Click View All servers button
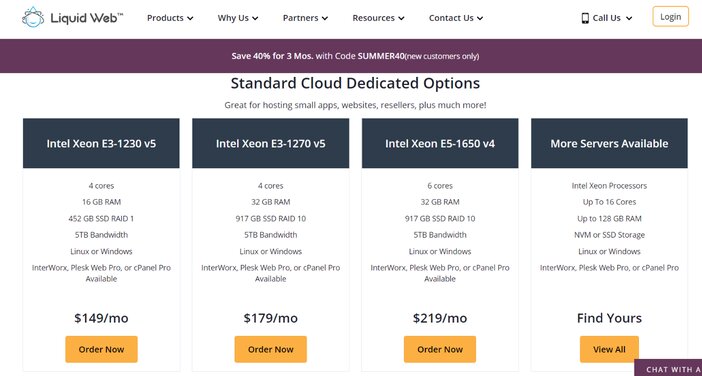Screen dimensions: 702x376 (609, 349)
